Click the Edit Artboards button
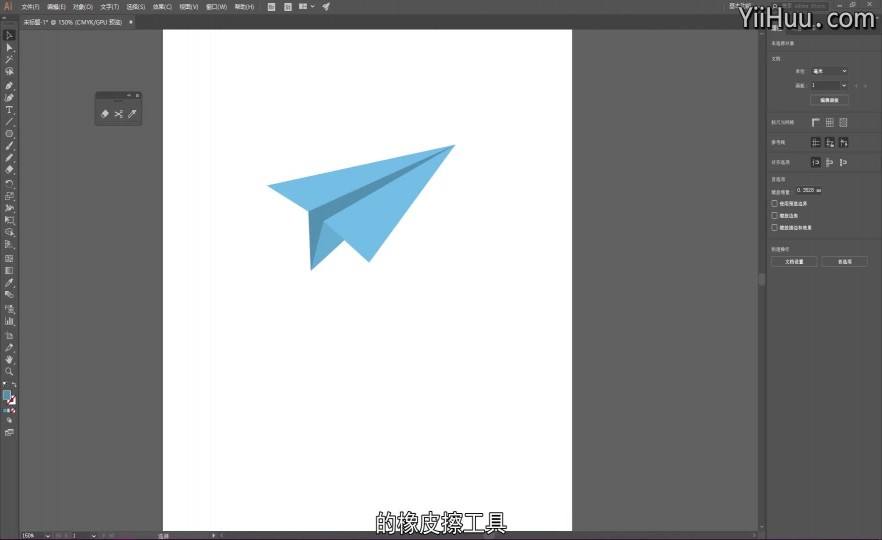 click(x=829, y=100)
